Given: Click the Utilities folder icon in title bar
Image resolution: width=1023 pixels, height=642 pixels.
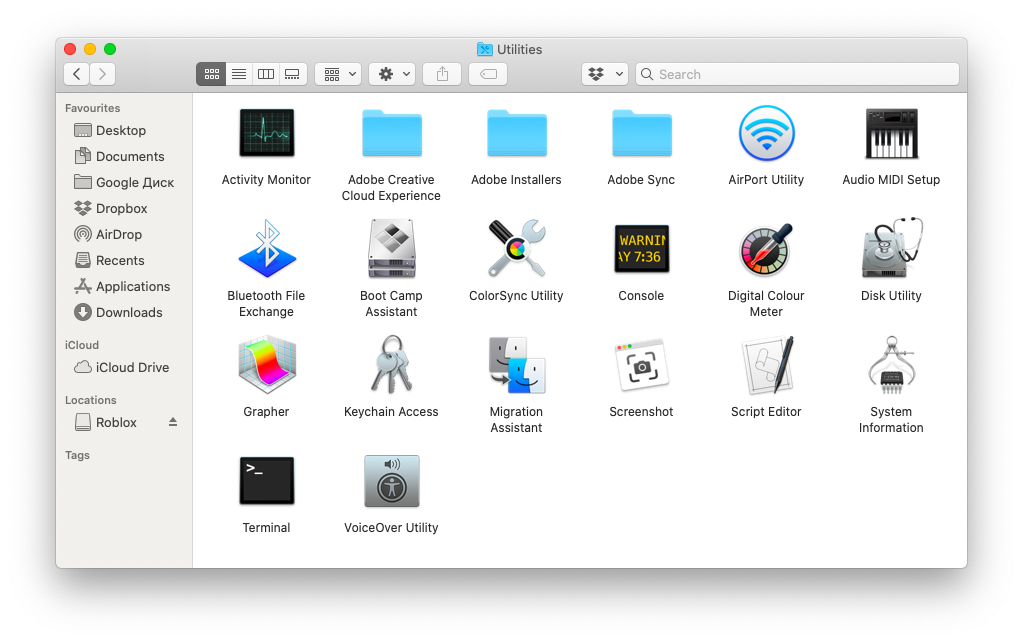Looking at the screenshot, I should pos(484,49).
